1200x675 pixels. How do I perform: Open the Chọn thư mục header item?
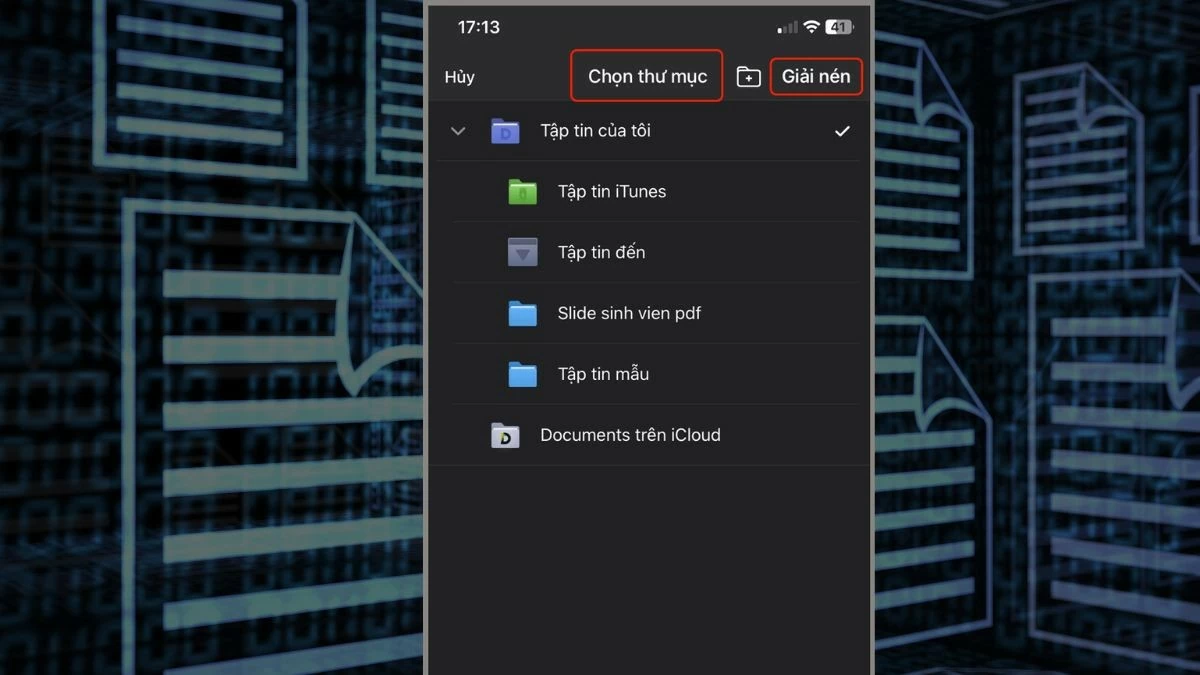(x=646, y=75)
